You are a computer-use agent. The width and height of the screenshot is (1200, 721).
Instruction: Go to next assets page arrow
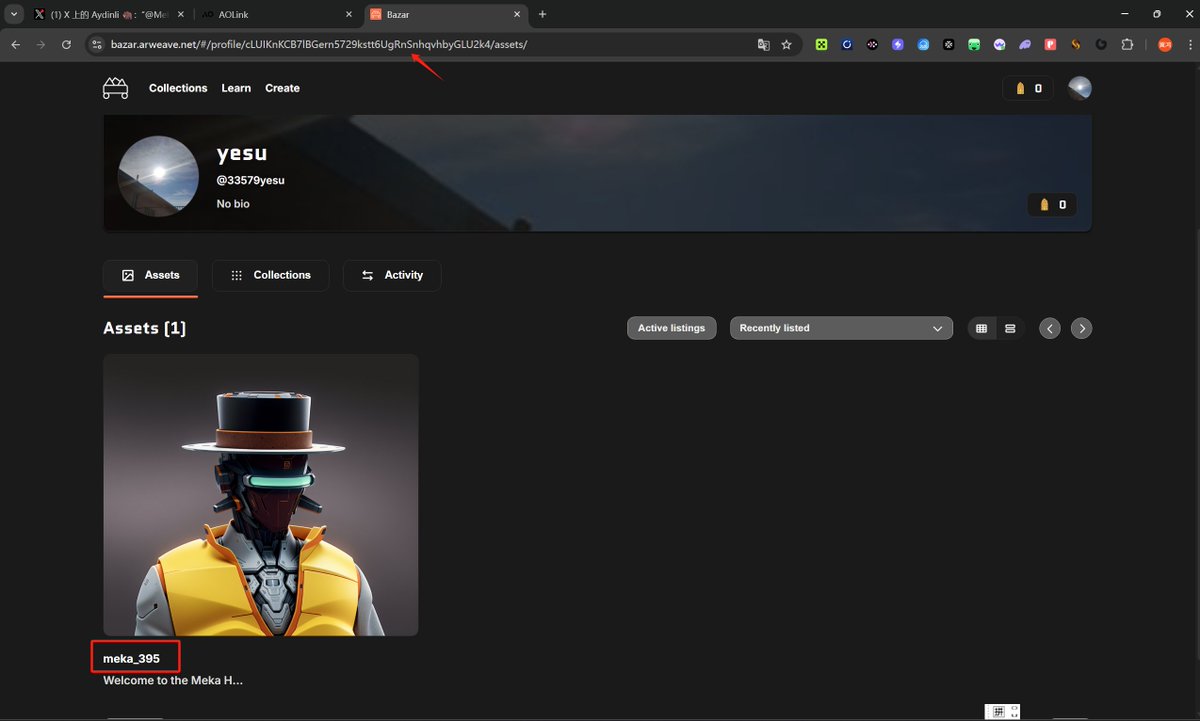(1081, 328)
